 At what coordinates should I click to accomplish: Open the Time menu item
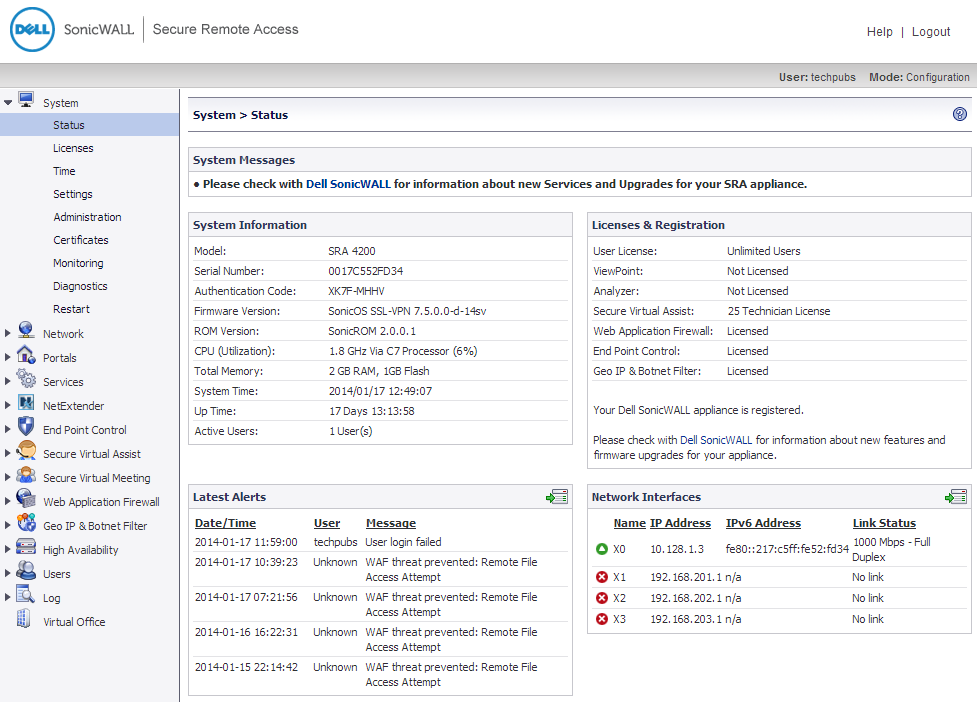(64, 171)
